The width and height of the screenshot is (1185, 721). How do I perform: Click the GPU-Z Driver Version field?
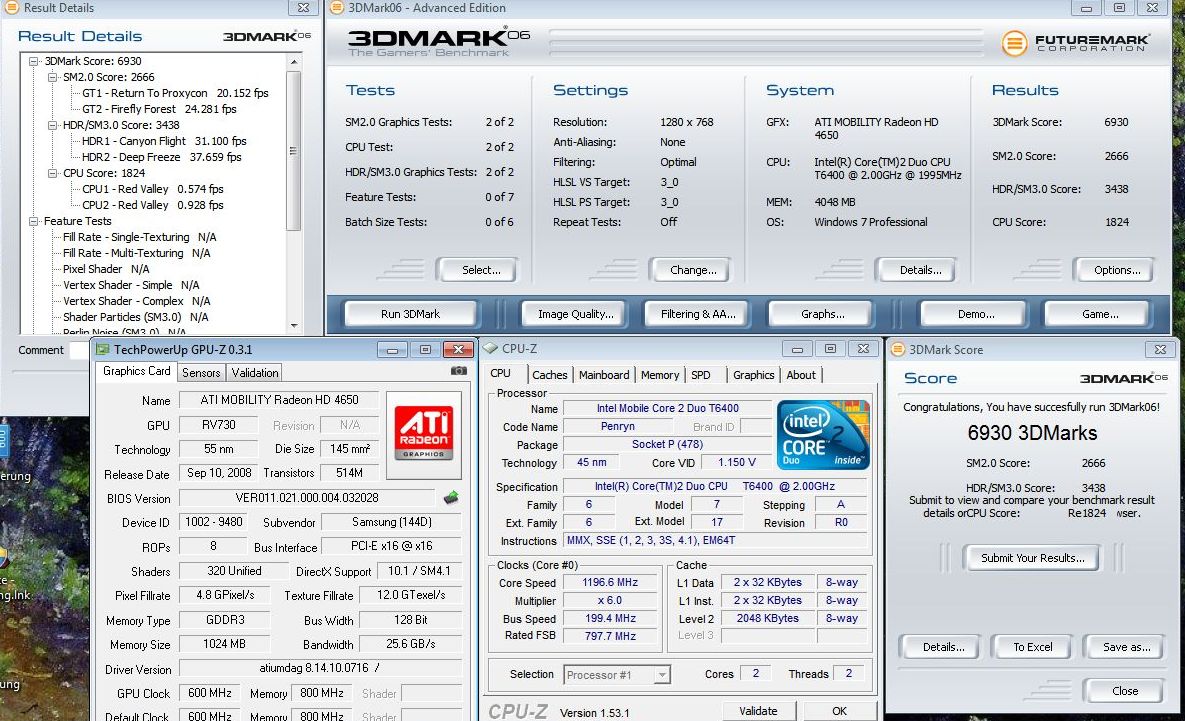[320, 668]
